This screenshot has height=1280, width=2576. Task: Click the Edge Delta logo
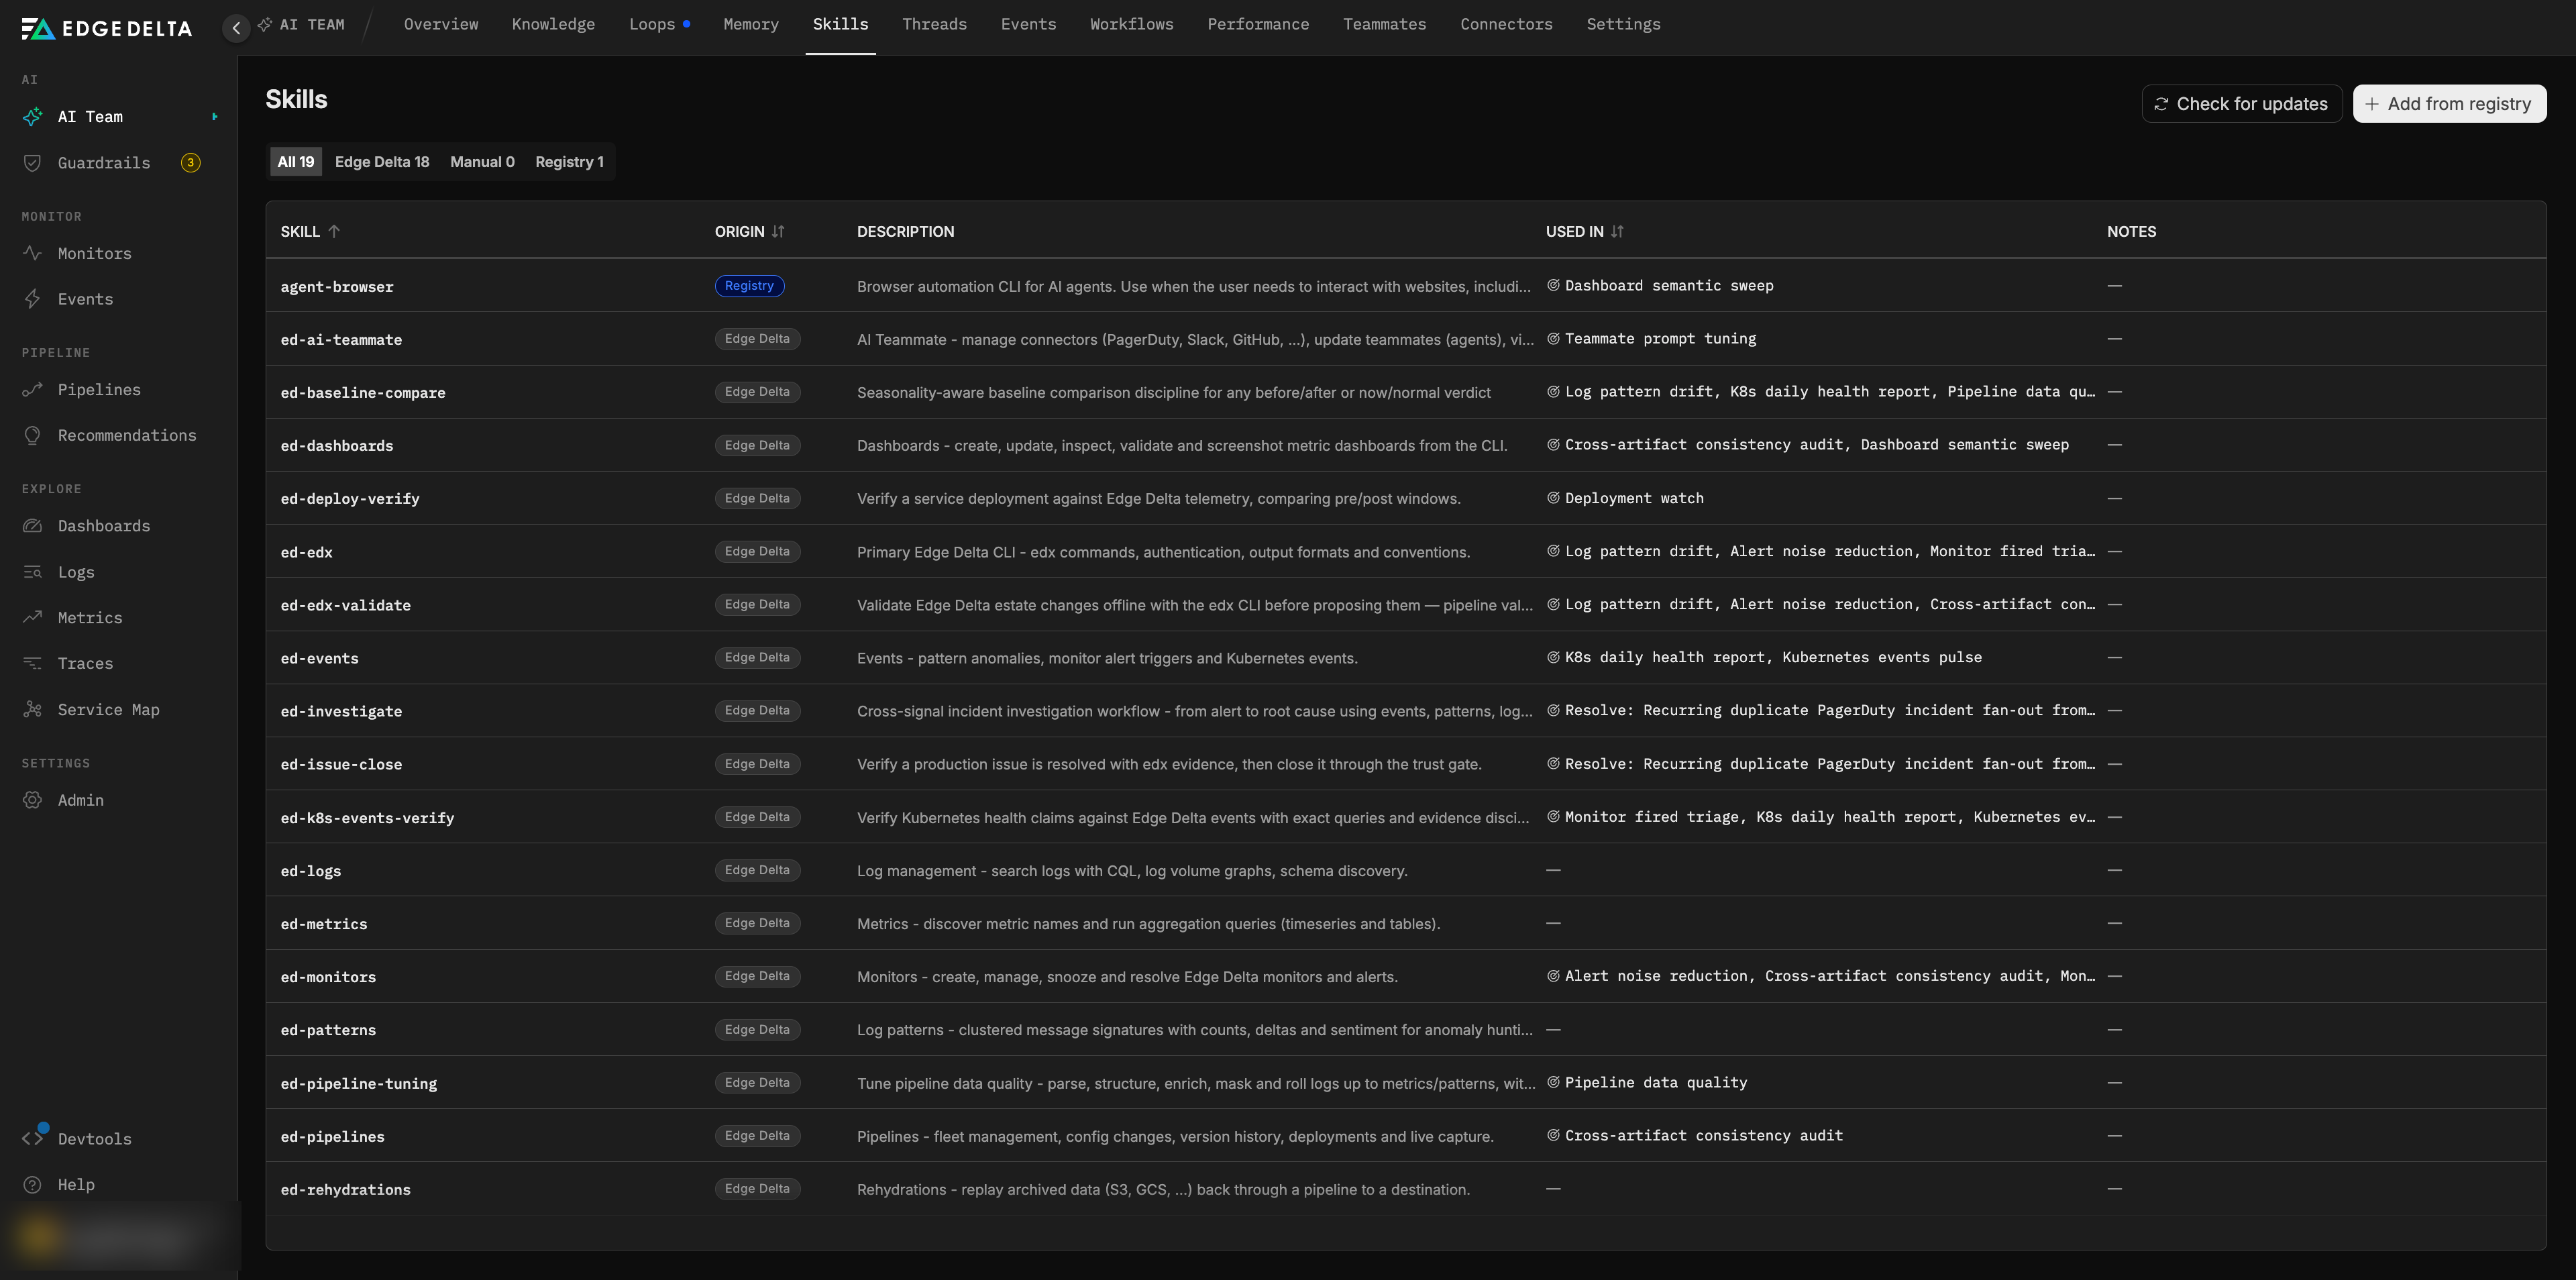(x=107, y=28)
